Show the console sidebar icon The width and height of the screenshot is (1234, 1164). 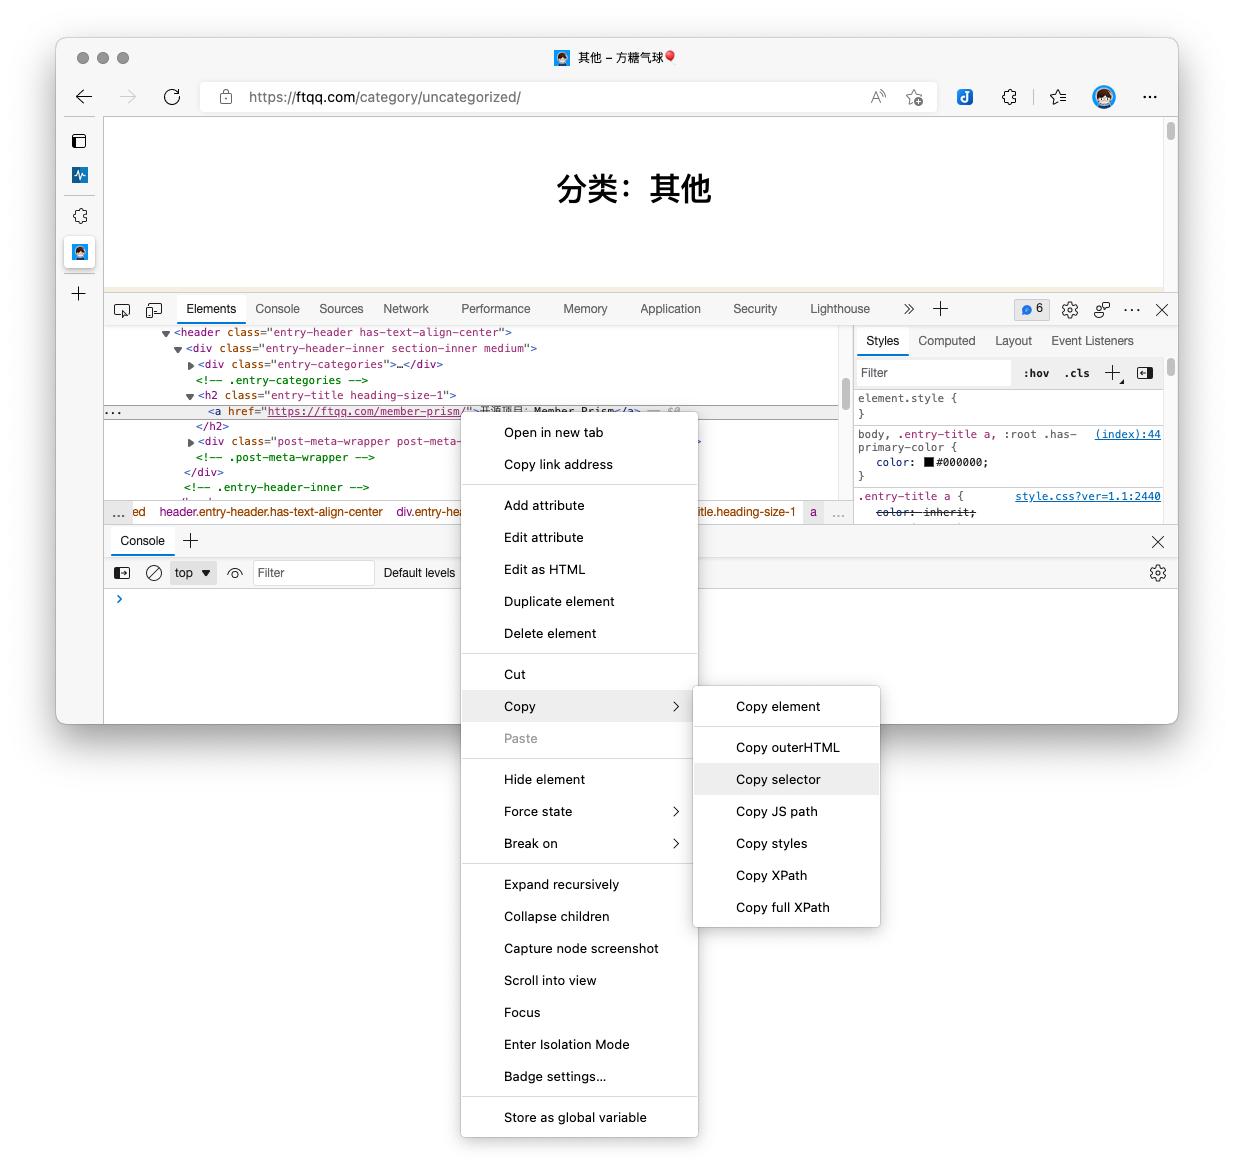tap(122, 573)
